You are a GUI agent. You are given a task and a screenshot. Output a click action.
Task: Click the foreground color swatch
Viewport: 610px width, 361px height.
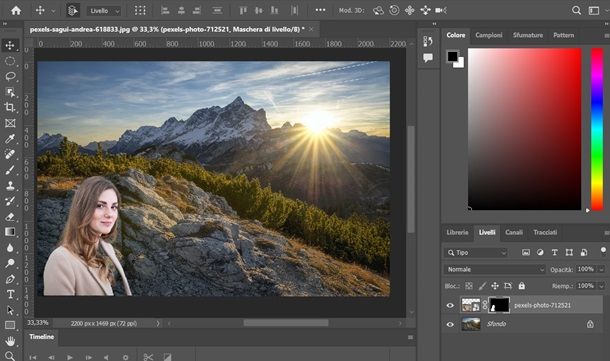(x=452, y=56)
